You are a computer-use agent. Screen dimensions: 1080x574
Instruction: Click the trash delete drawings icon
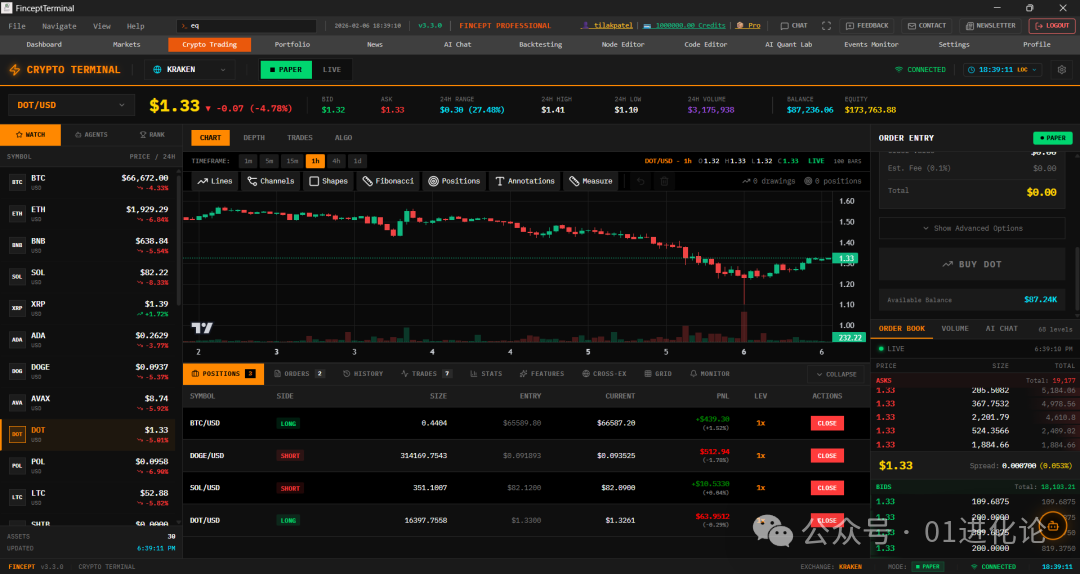click(x=664, y=181)
